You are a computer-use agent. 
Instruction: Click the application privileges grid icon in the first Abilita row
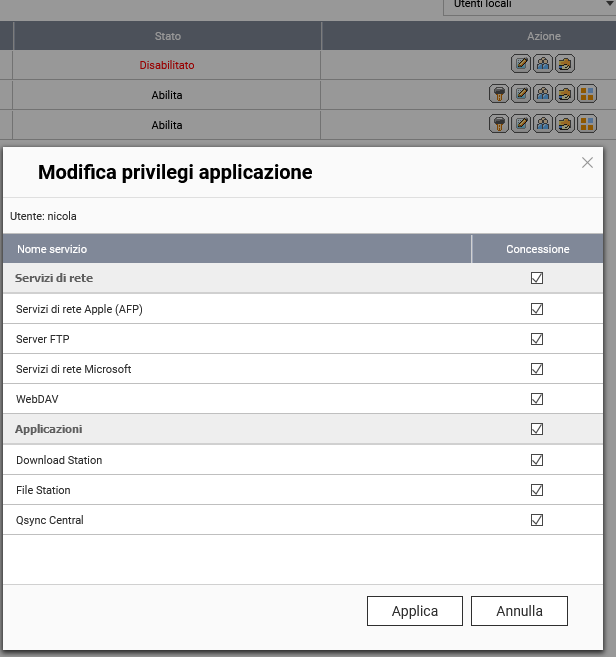pos(587,94)
